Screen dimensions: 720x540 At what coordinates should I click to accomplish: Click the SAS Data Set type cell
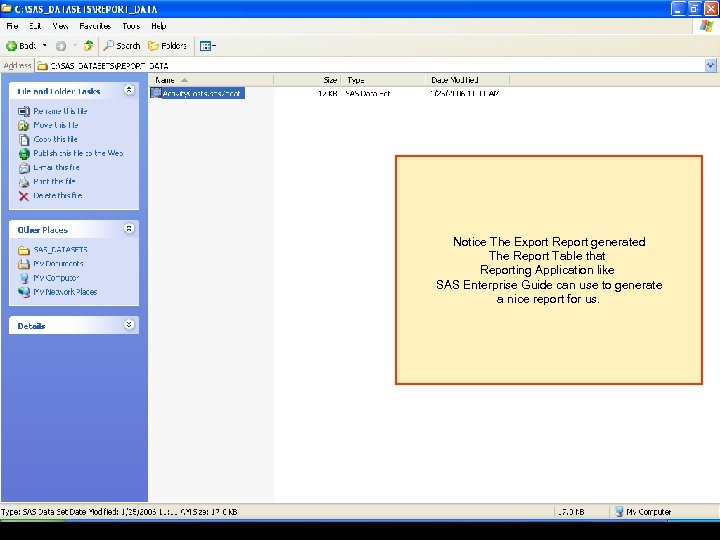pos(367,94)
